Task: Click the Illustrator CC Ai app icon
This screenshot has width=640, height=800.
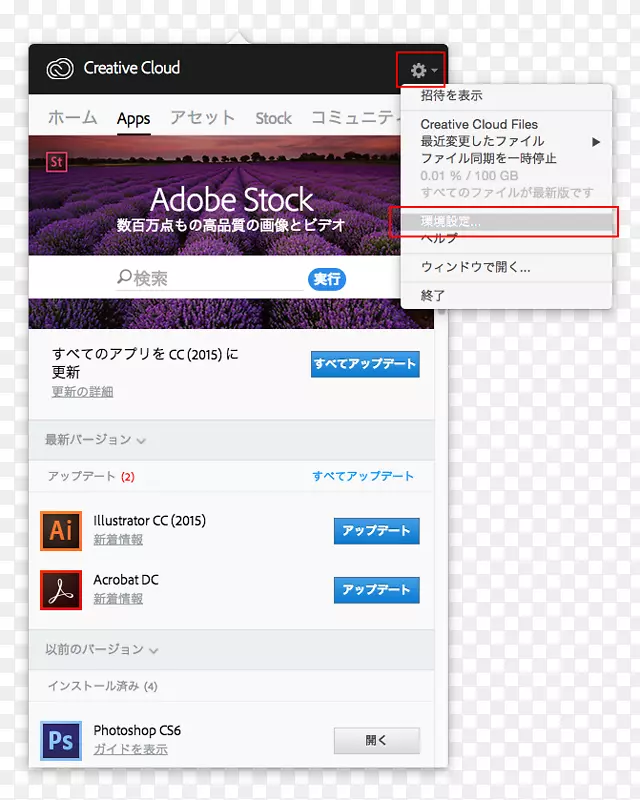Action: click(61, 531)
